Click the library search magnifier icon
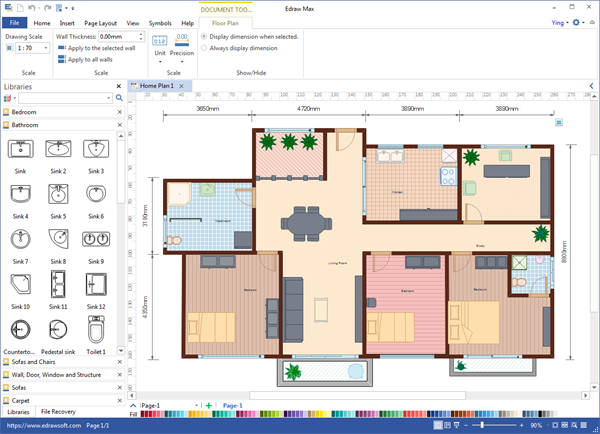The height and width of the screenshot is (434, 600). pyautogui.click(x=120, y=99)
